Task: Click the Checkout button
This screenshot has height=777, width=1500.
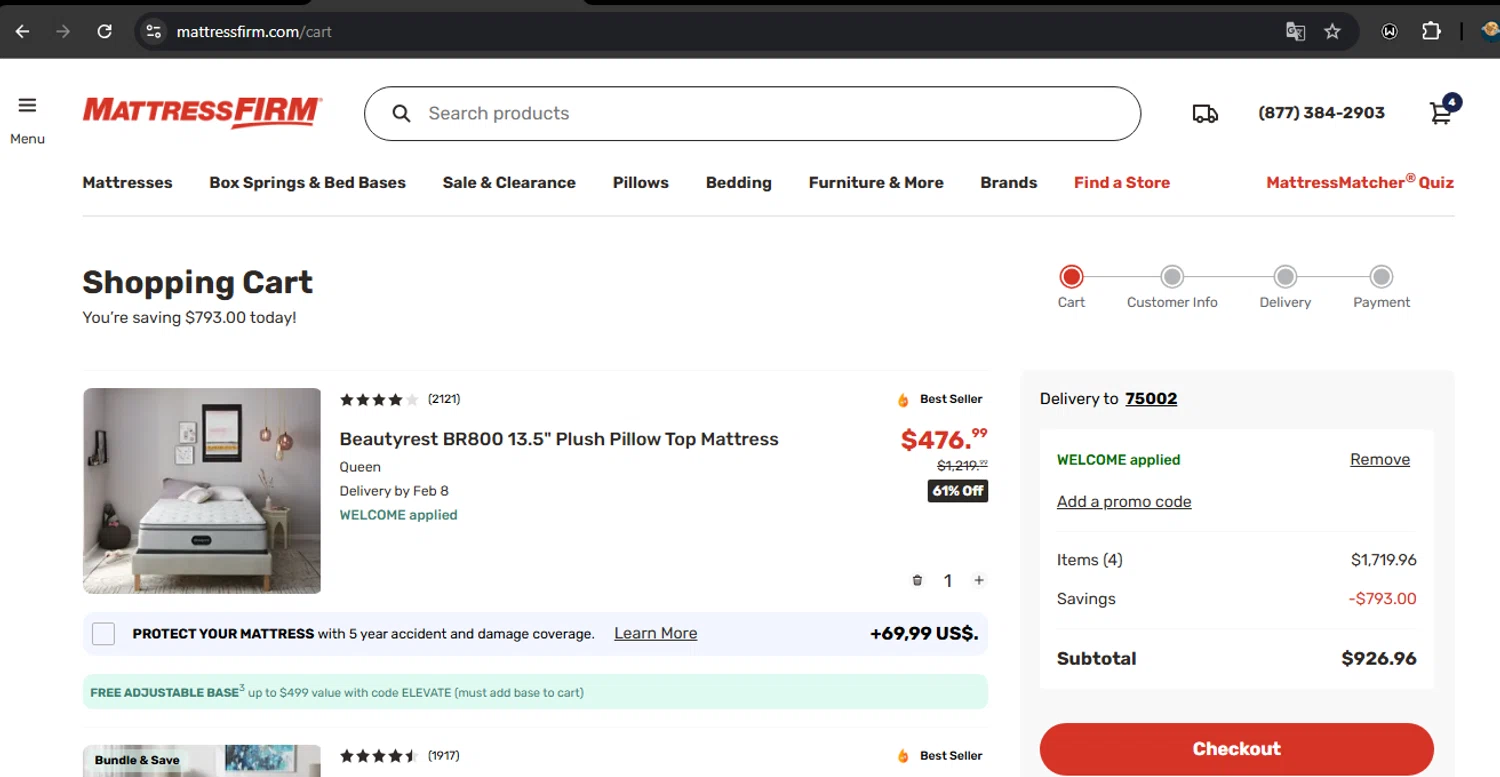Action: 1237,749
